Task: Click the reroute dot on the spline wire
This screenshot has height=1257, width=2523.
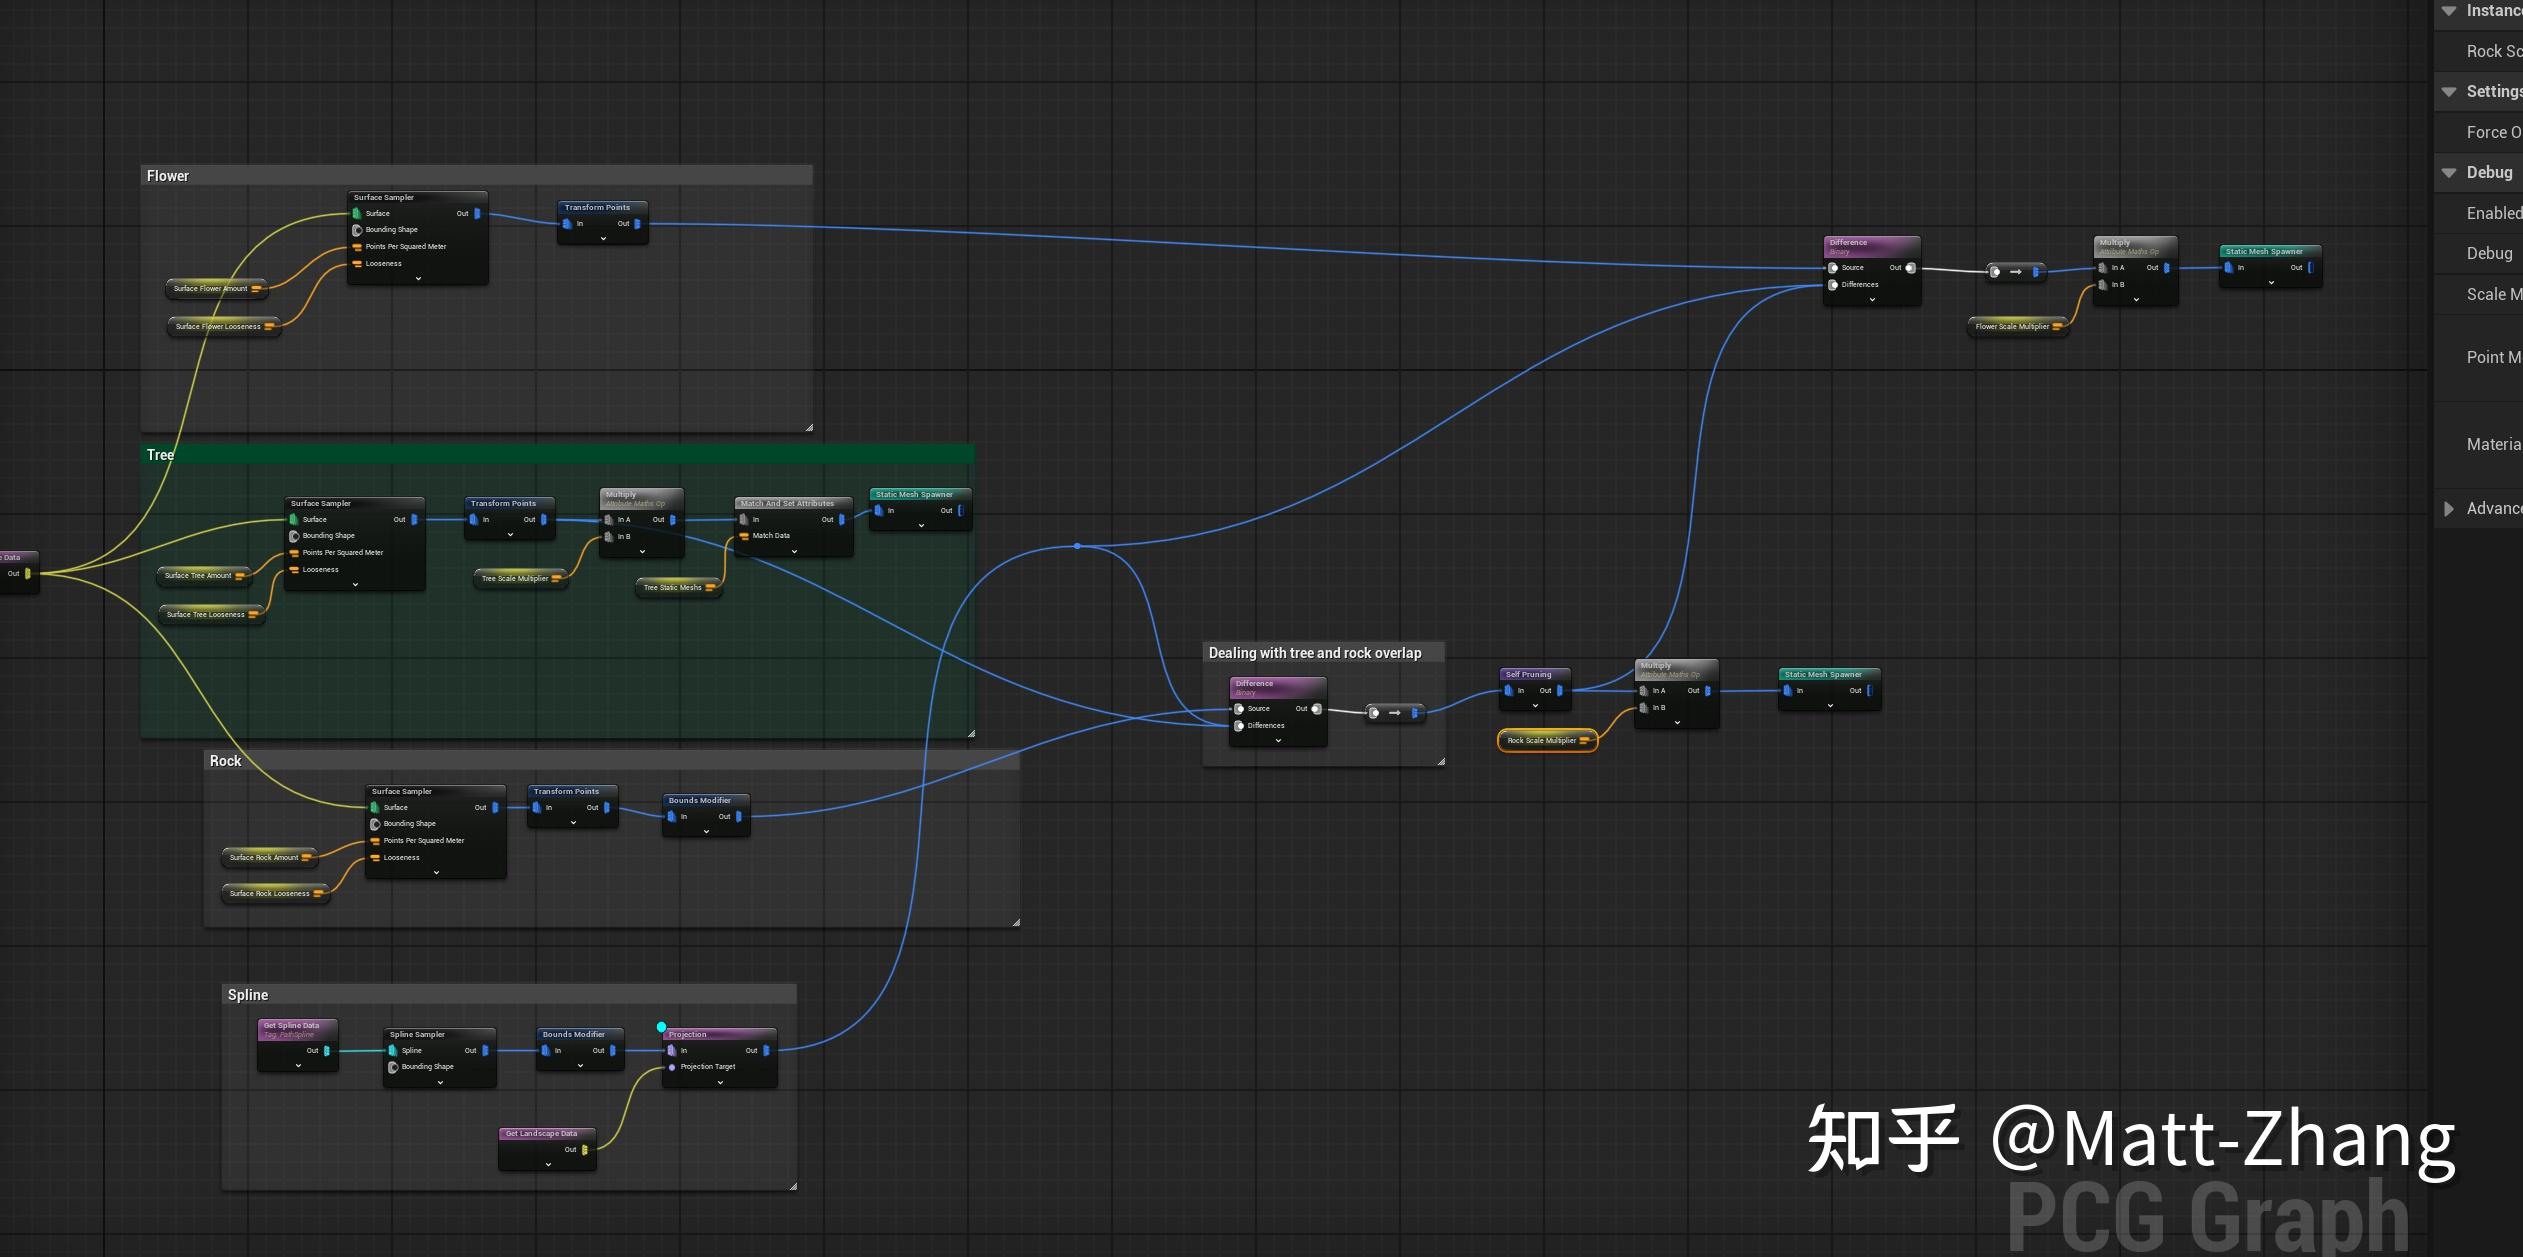Action: pos(1077,546)
